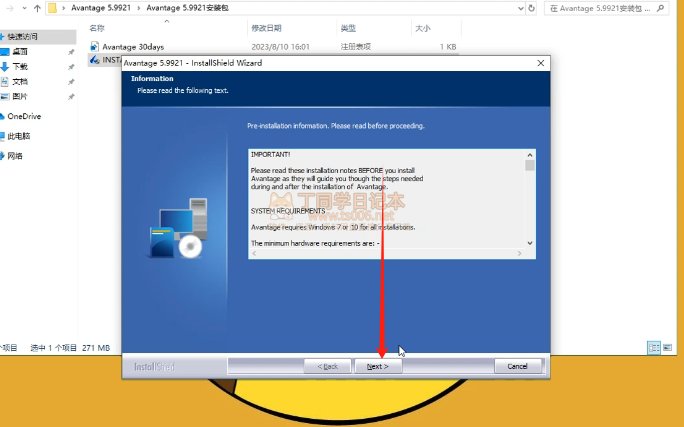Click the Pictures icon in sidebar

(x=4, y=96)
